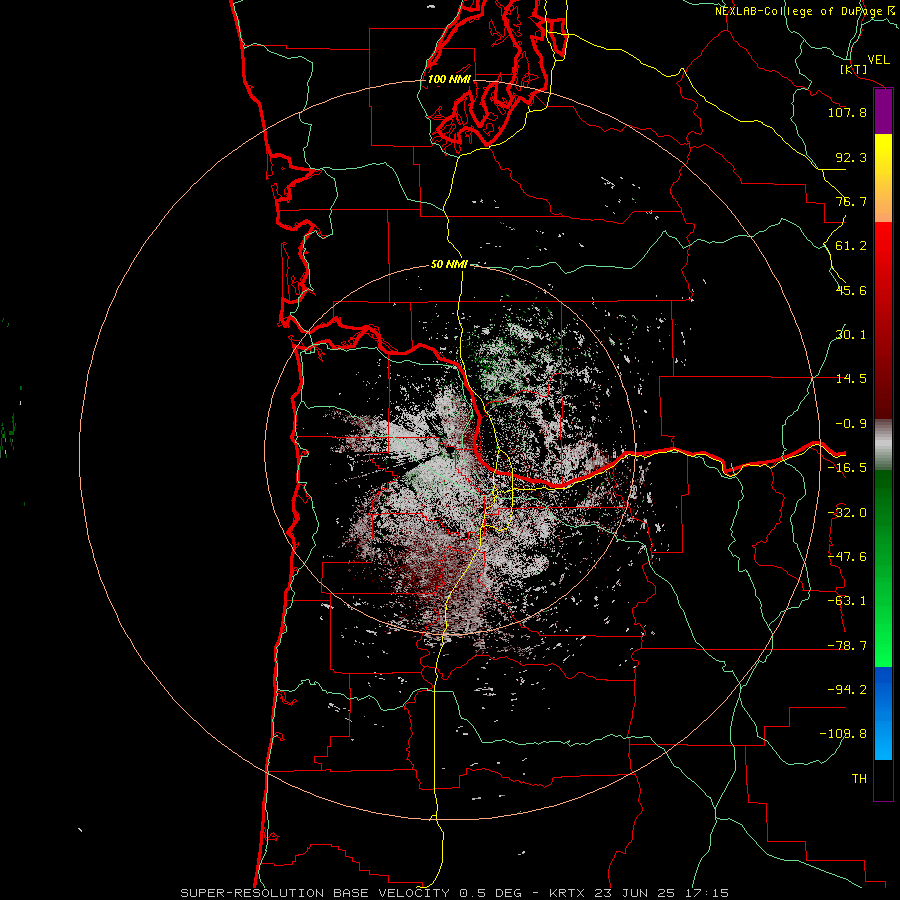Click the -94.2 velocity scale value
This screenshot has width=900, height=900.
[x=847, y=690]
